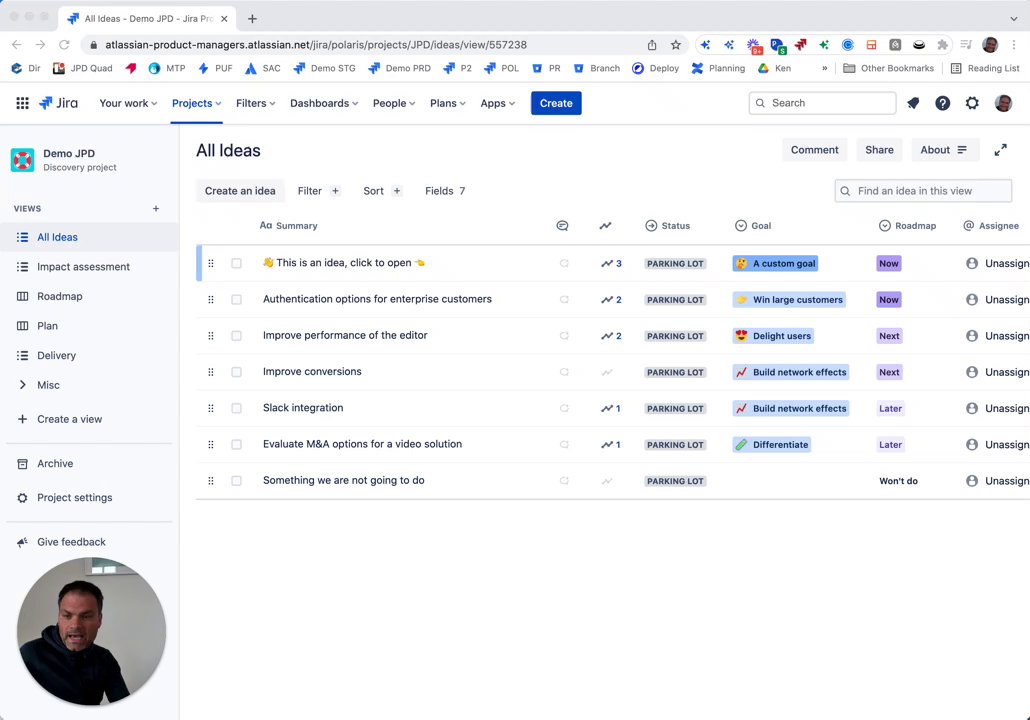Open the Roadmap view in sidebar
The width and height of the screenshot is (1030, 720).
(89, 296)
